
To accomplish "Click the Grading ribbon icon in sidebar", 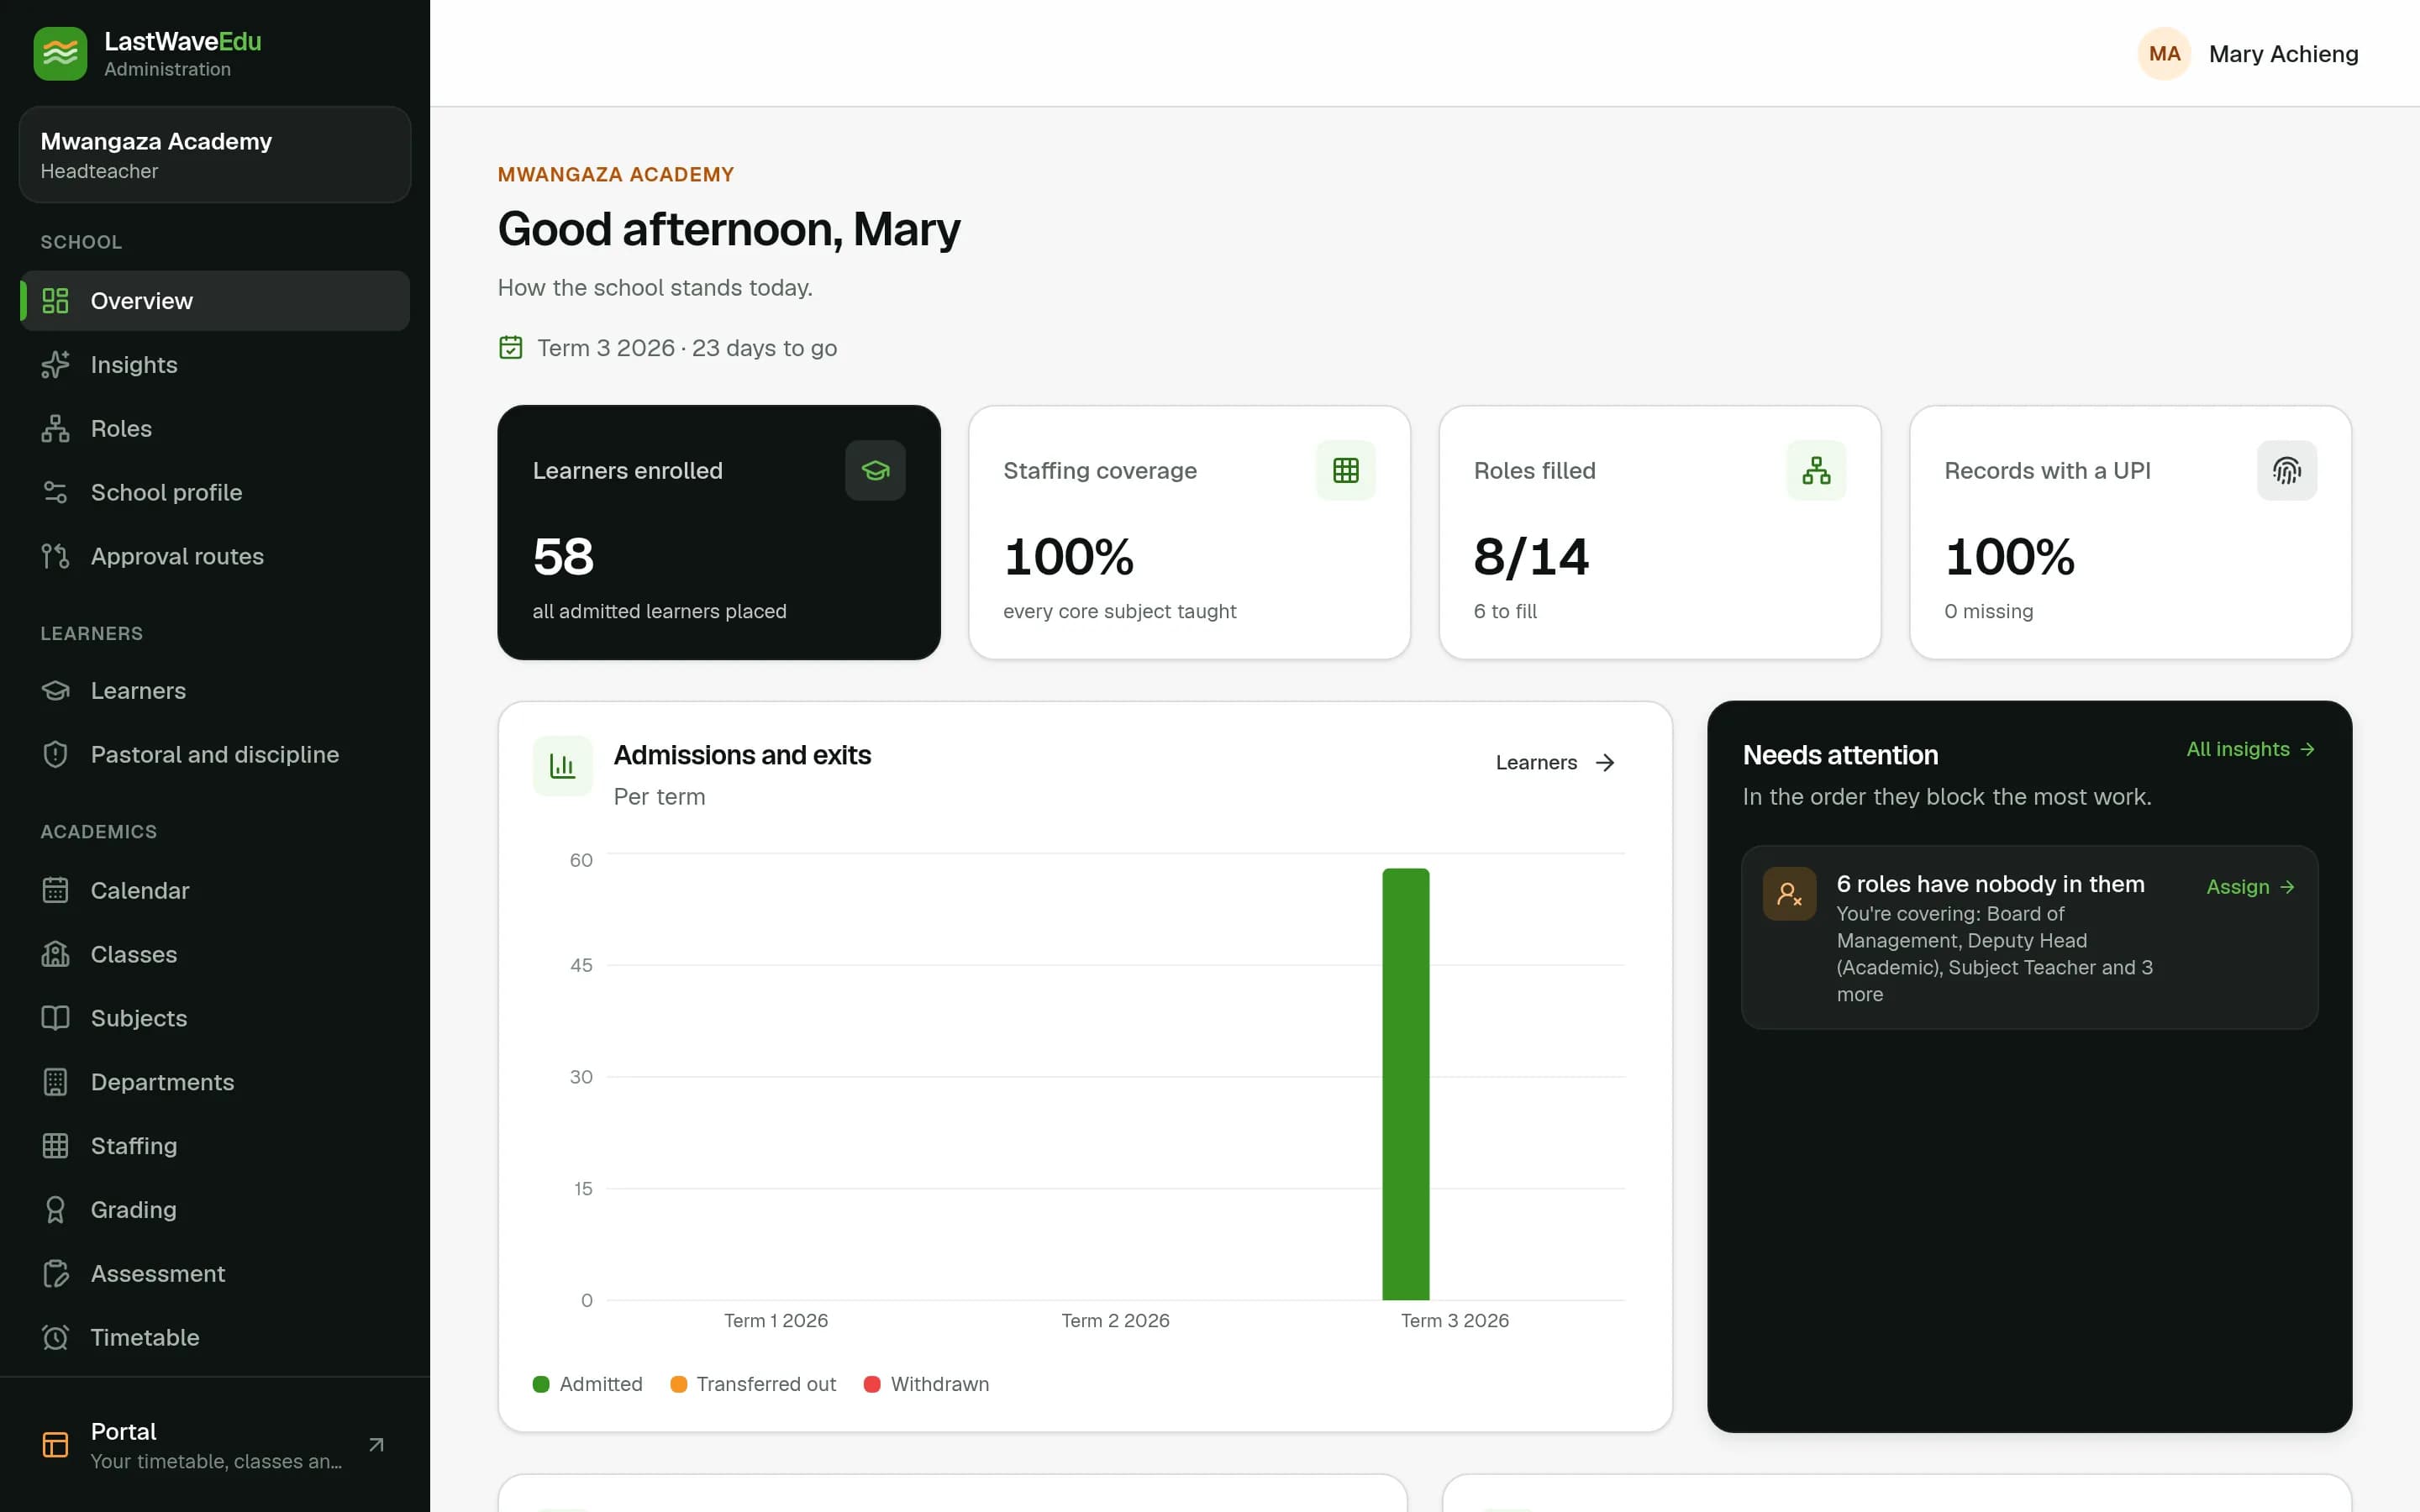I will click(56, 1210).
